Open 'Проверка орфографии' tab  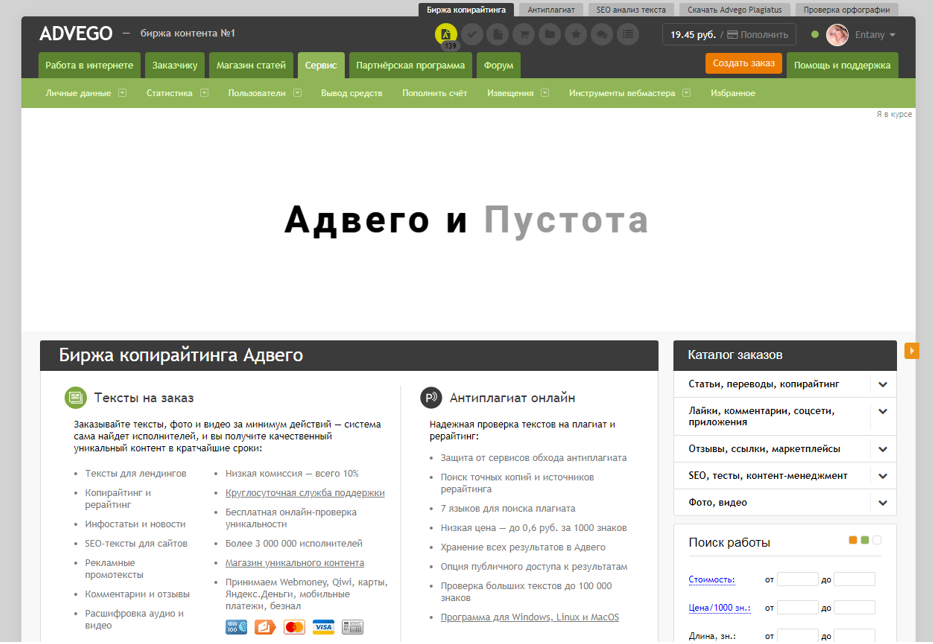click(847, 10)
